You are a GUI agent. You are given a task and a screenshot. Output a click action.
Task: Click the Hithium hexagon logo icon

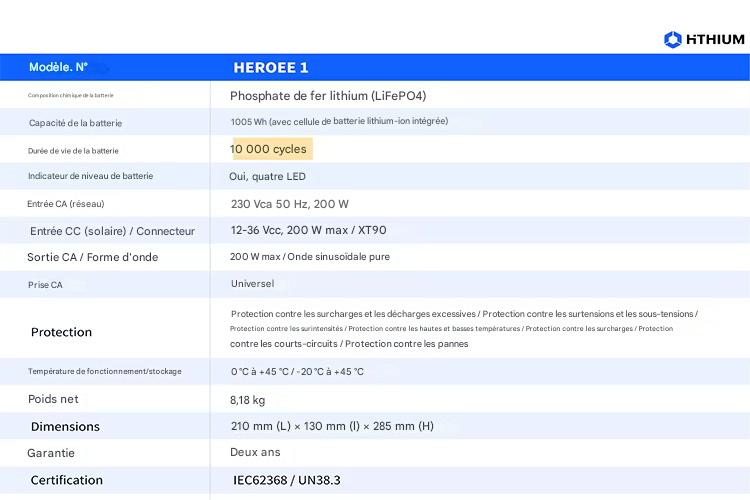pos(673,39)
